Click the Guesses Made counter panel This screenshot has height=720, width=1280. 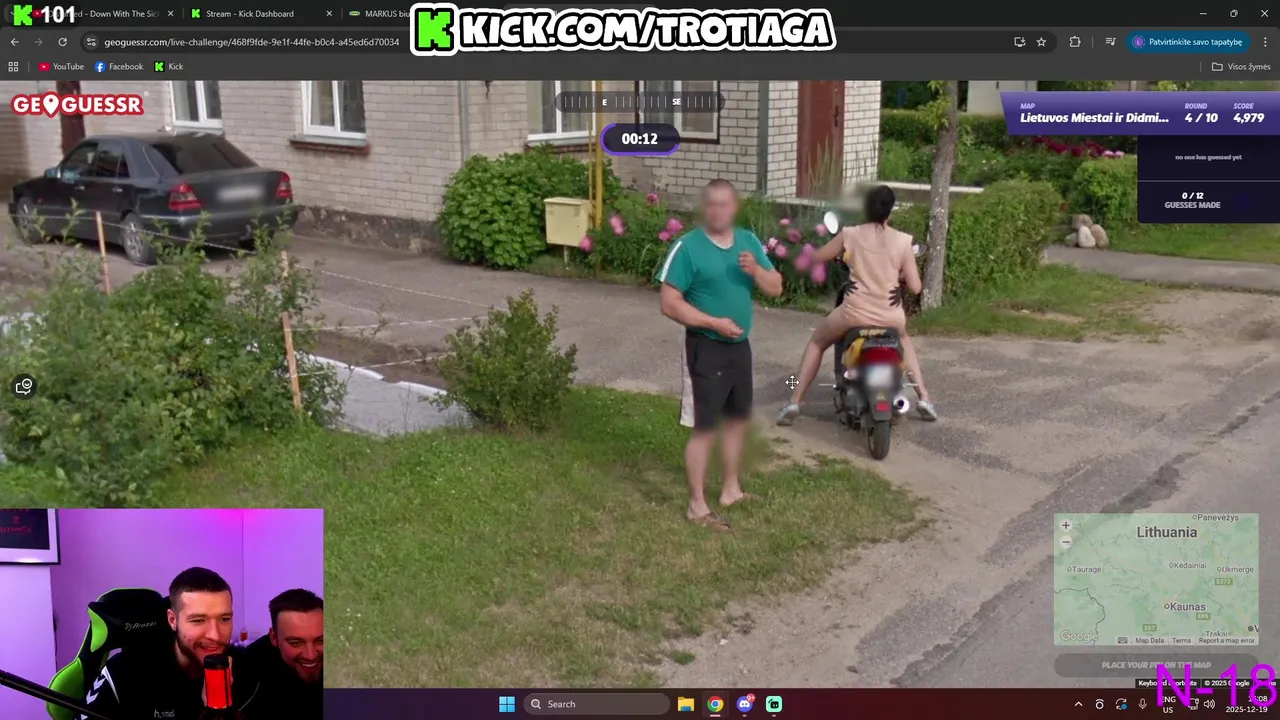click(x=1192, y=200)
